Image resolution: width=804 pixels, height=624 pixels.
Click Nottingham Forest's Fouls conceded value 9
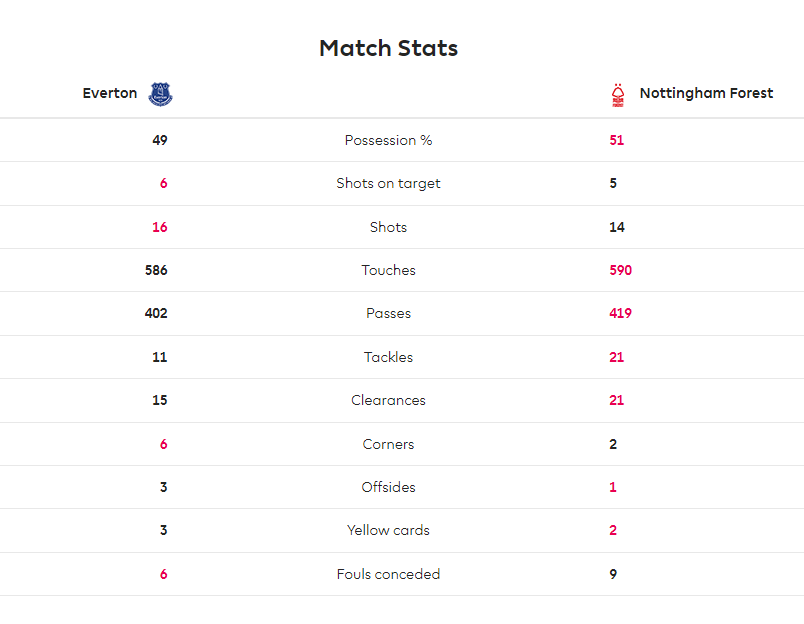pos(613,574)
